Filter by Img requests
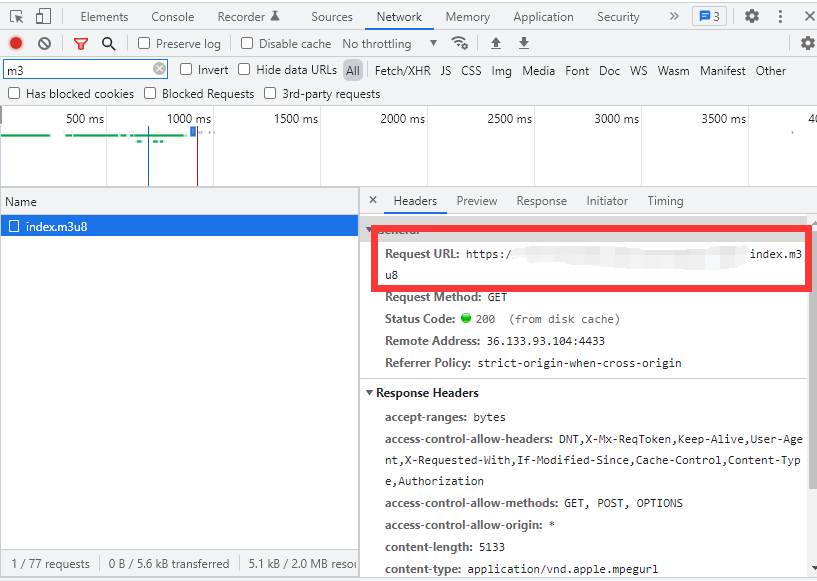This screenshot has width=817, height=581. [501, 70]
